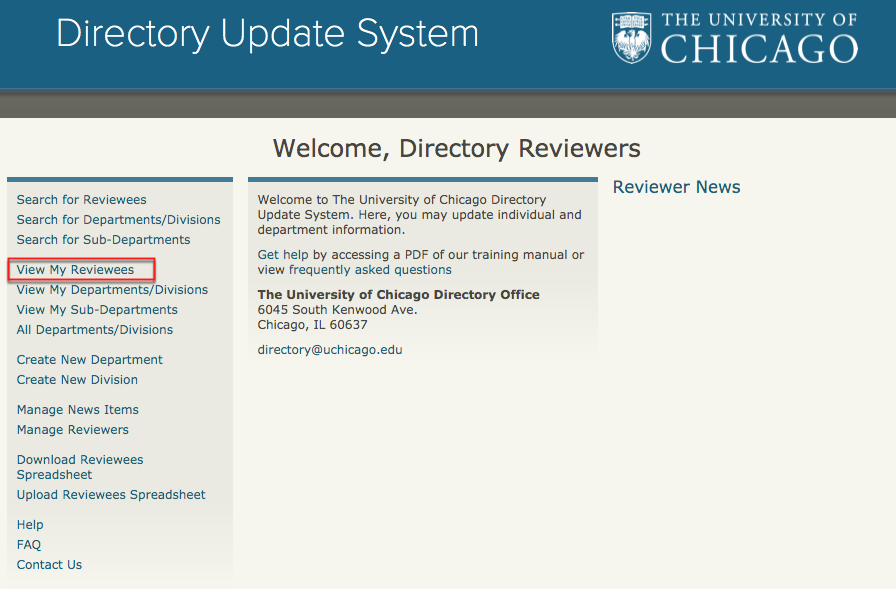Select 'Chicago, IL 60637' text
This screenshot has height=589, width=896.
313,324
